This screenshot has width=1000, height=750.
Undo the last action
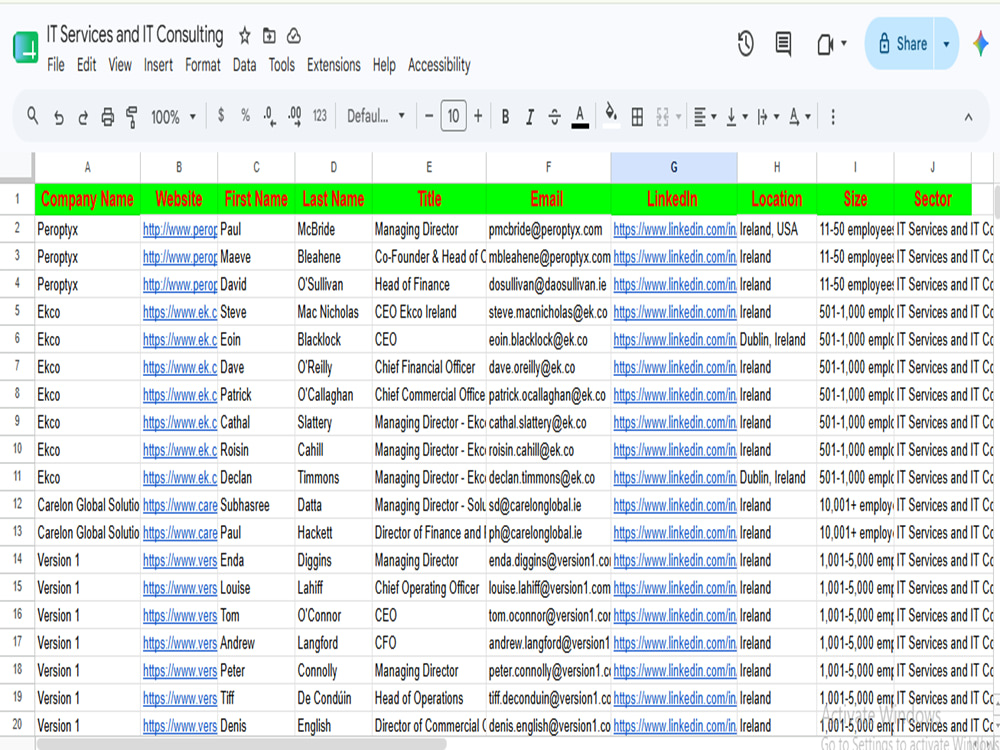click(x=59, y=117)
